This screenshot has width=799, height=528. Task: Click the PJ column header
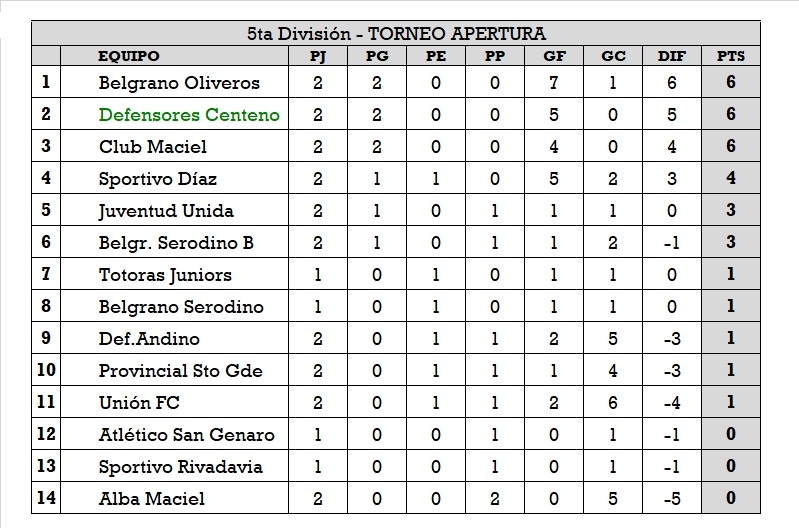click(317, 56)
